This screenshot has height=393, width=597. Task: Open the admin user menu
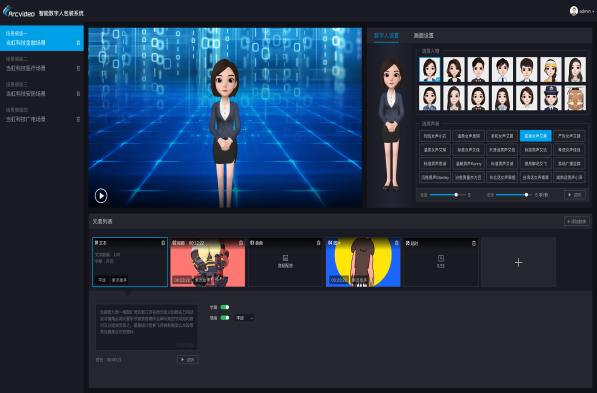[582, 11]
